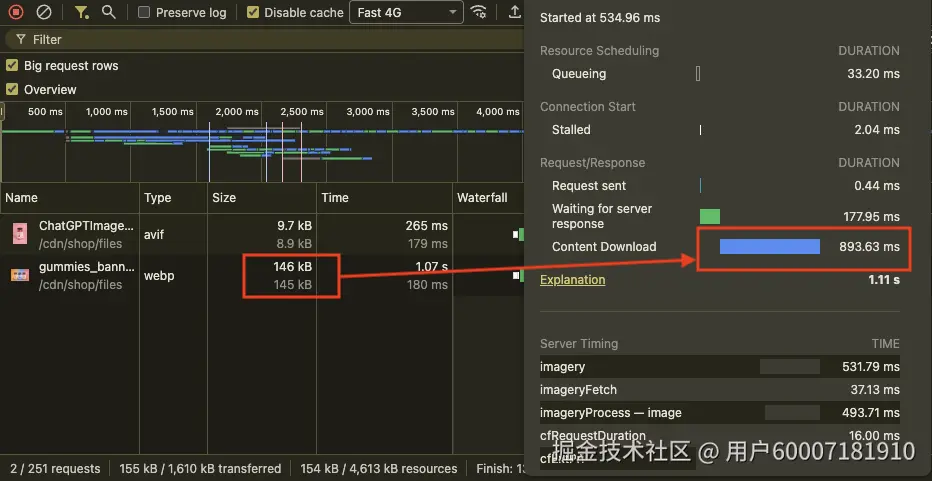932x481 pixels.
Task: Click the 2 / 251 requests status
Action: click(x=55, y=469)
